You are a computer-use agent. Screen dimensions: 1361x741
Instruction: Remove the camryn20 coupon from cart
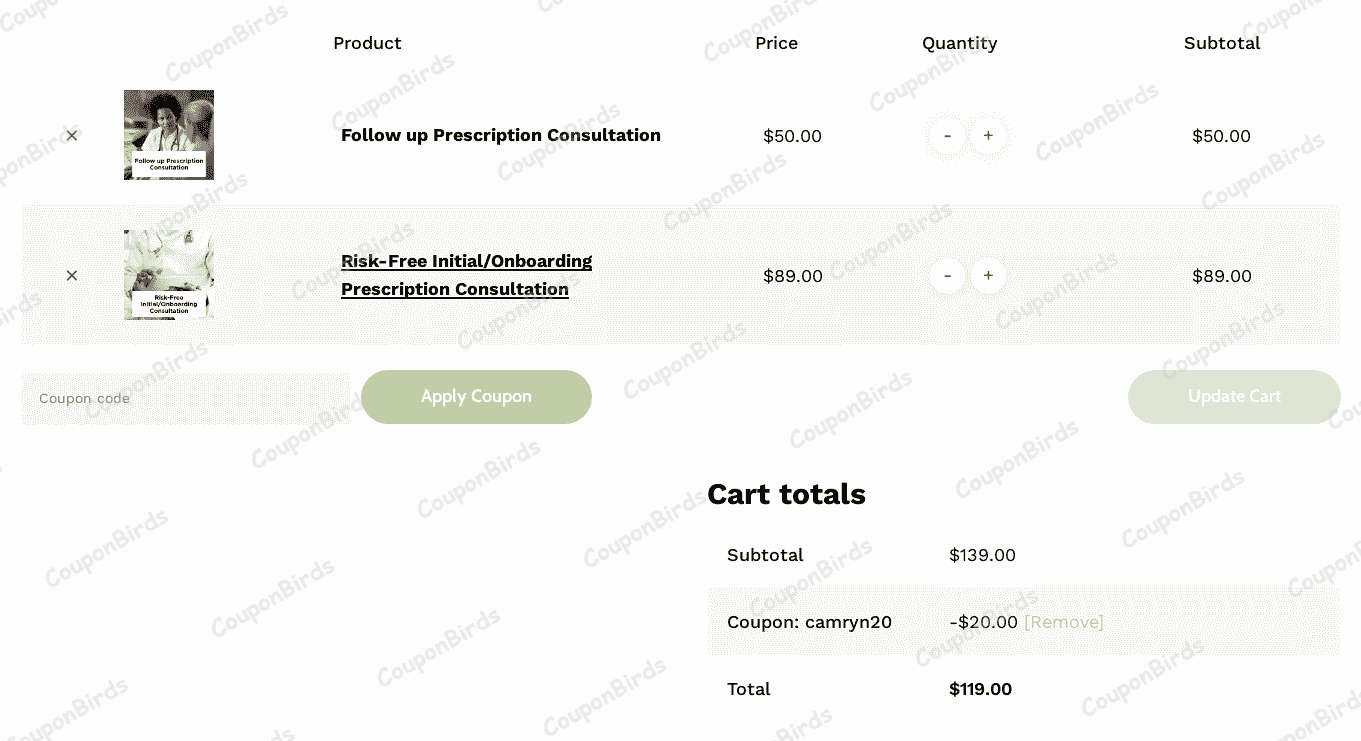click(x=1064, y=621)
